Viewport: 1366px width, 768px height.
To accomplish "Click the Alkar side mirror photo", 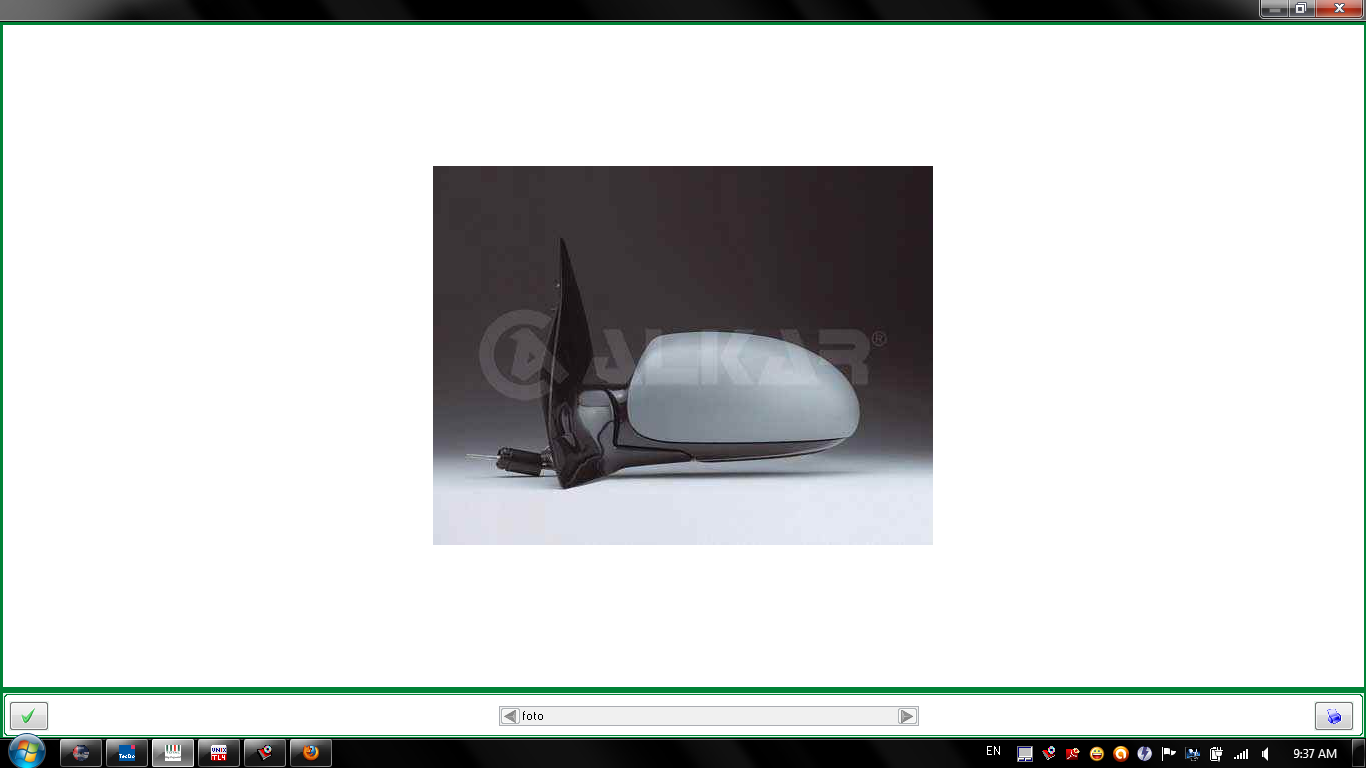I will pyautogui.click(x=682, y=355).
